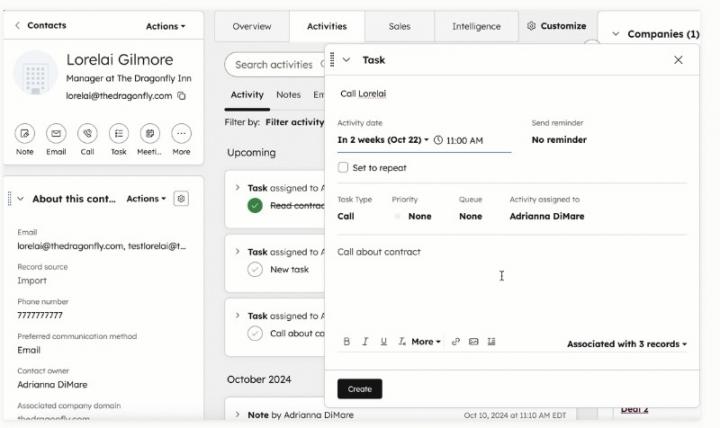
Task: Insert image icon in task editor
Action: [473, 342]
